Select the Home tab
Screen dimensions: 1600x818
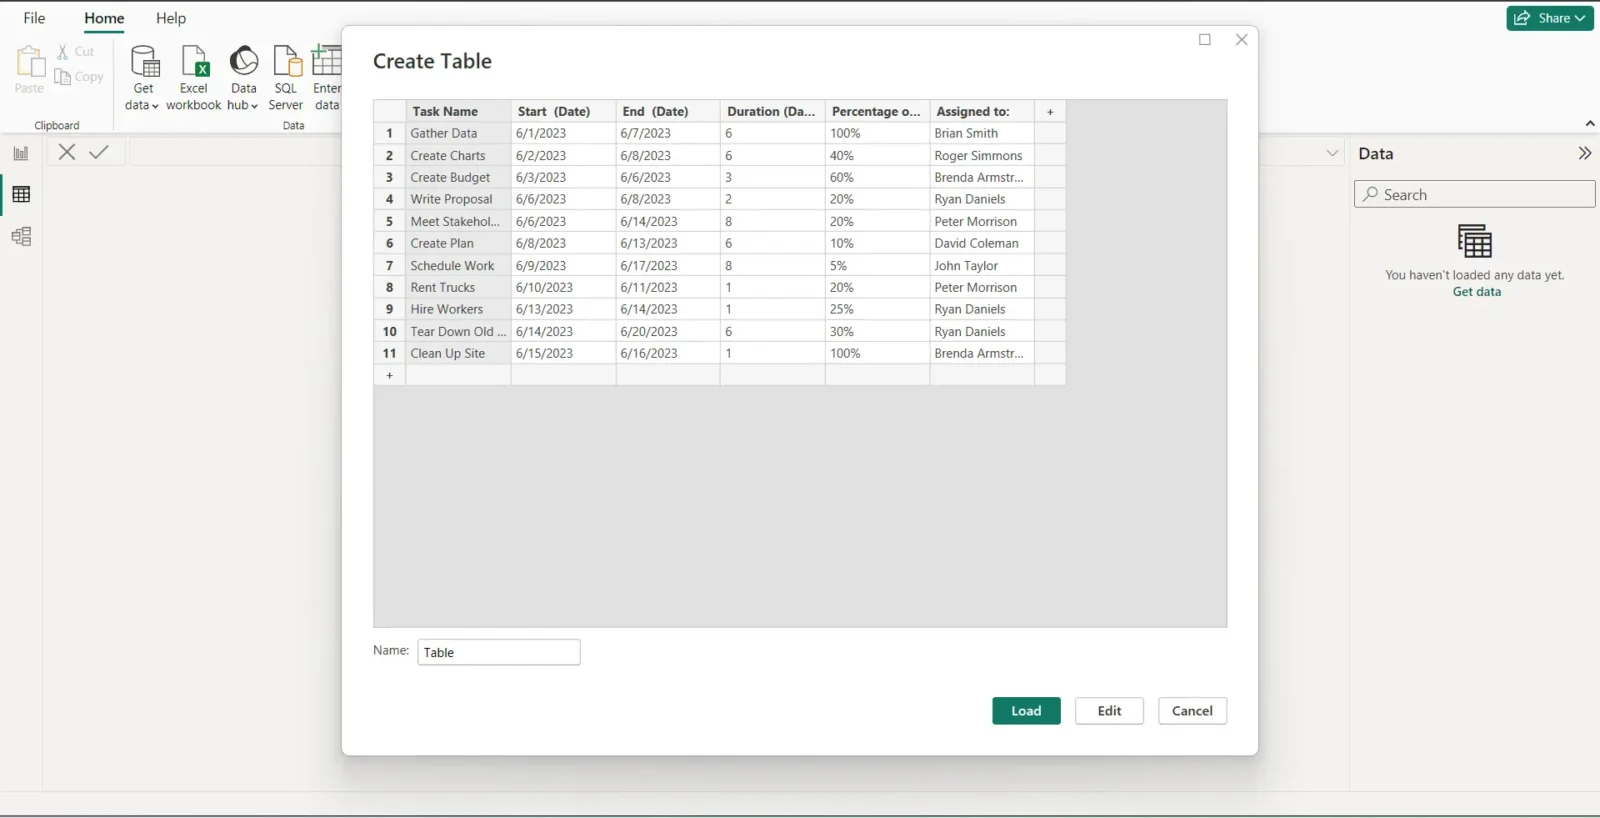104,18
